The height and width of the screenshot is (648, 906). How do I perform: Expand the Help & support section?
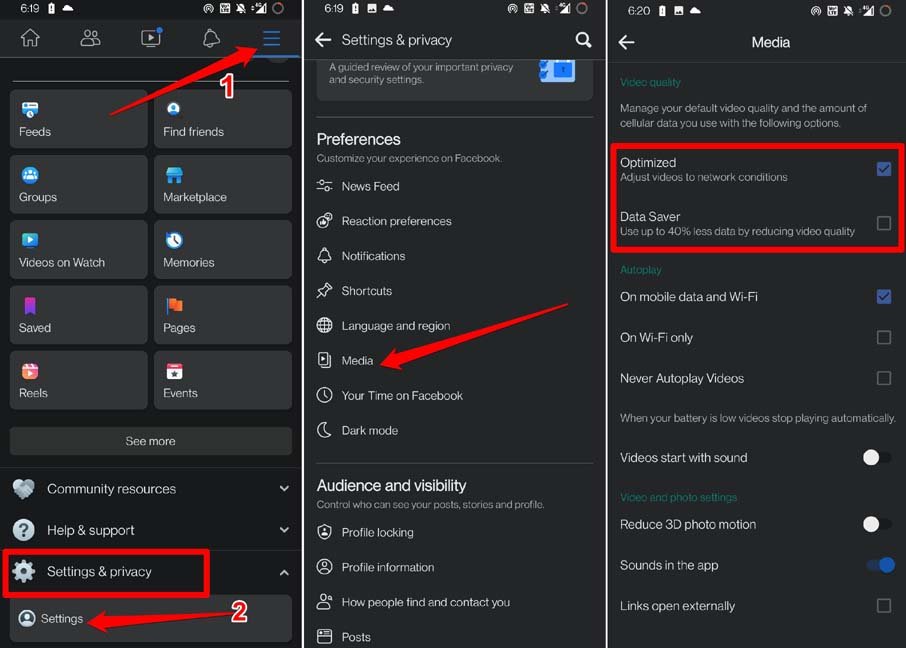[x=151, y=530]
